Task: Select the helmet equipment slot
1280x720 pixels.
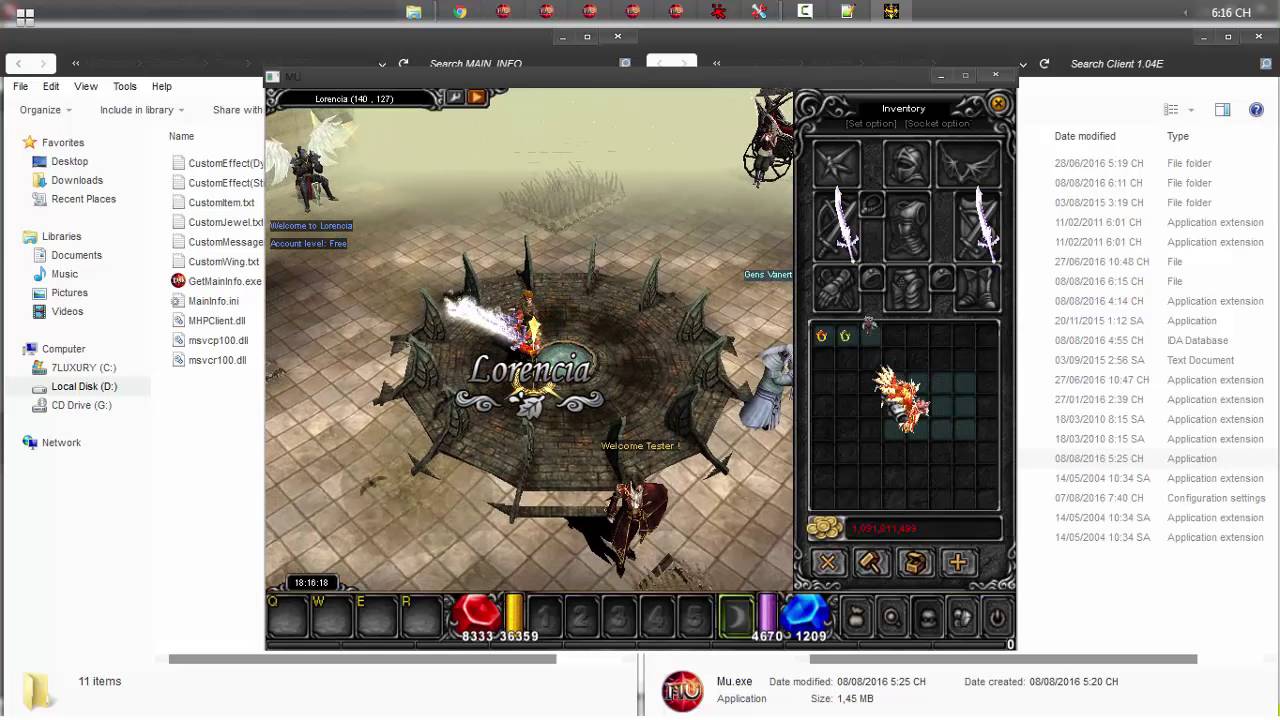Action: pyautogui.click(x=907, y=163)
